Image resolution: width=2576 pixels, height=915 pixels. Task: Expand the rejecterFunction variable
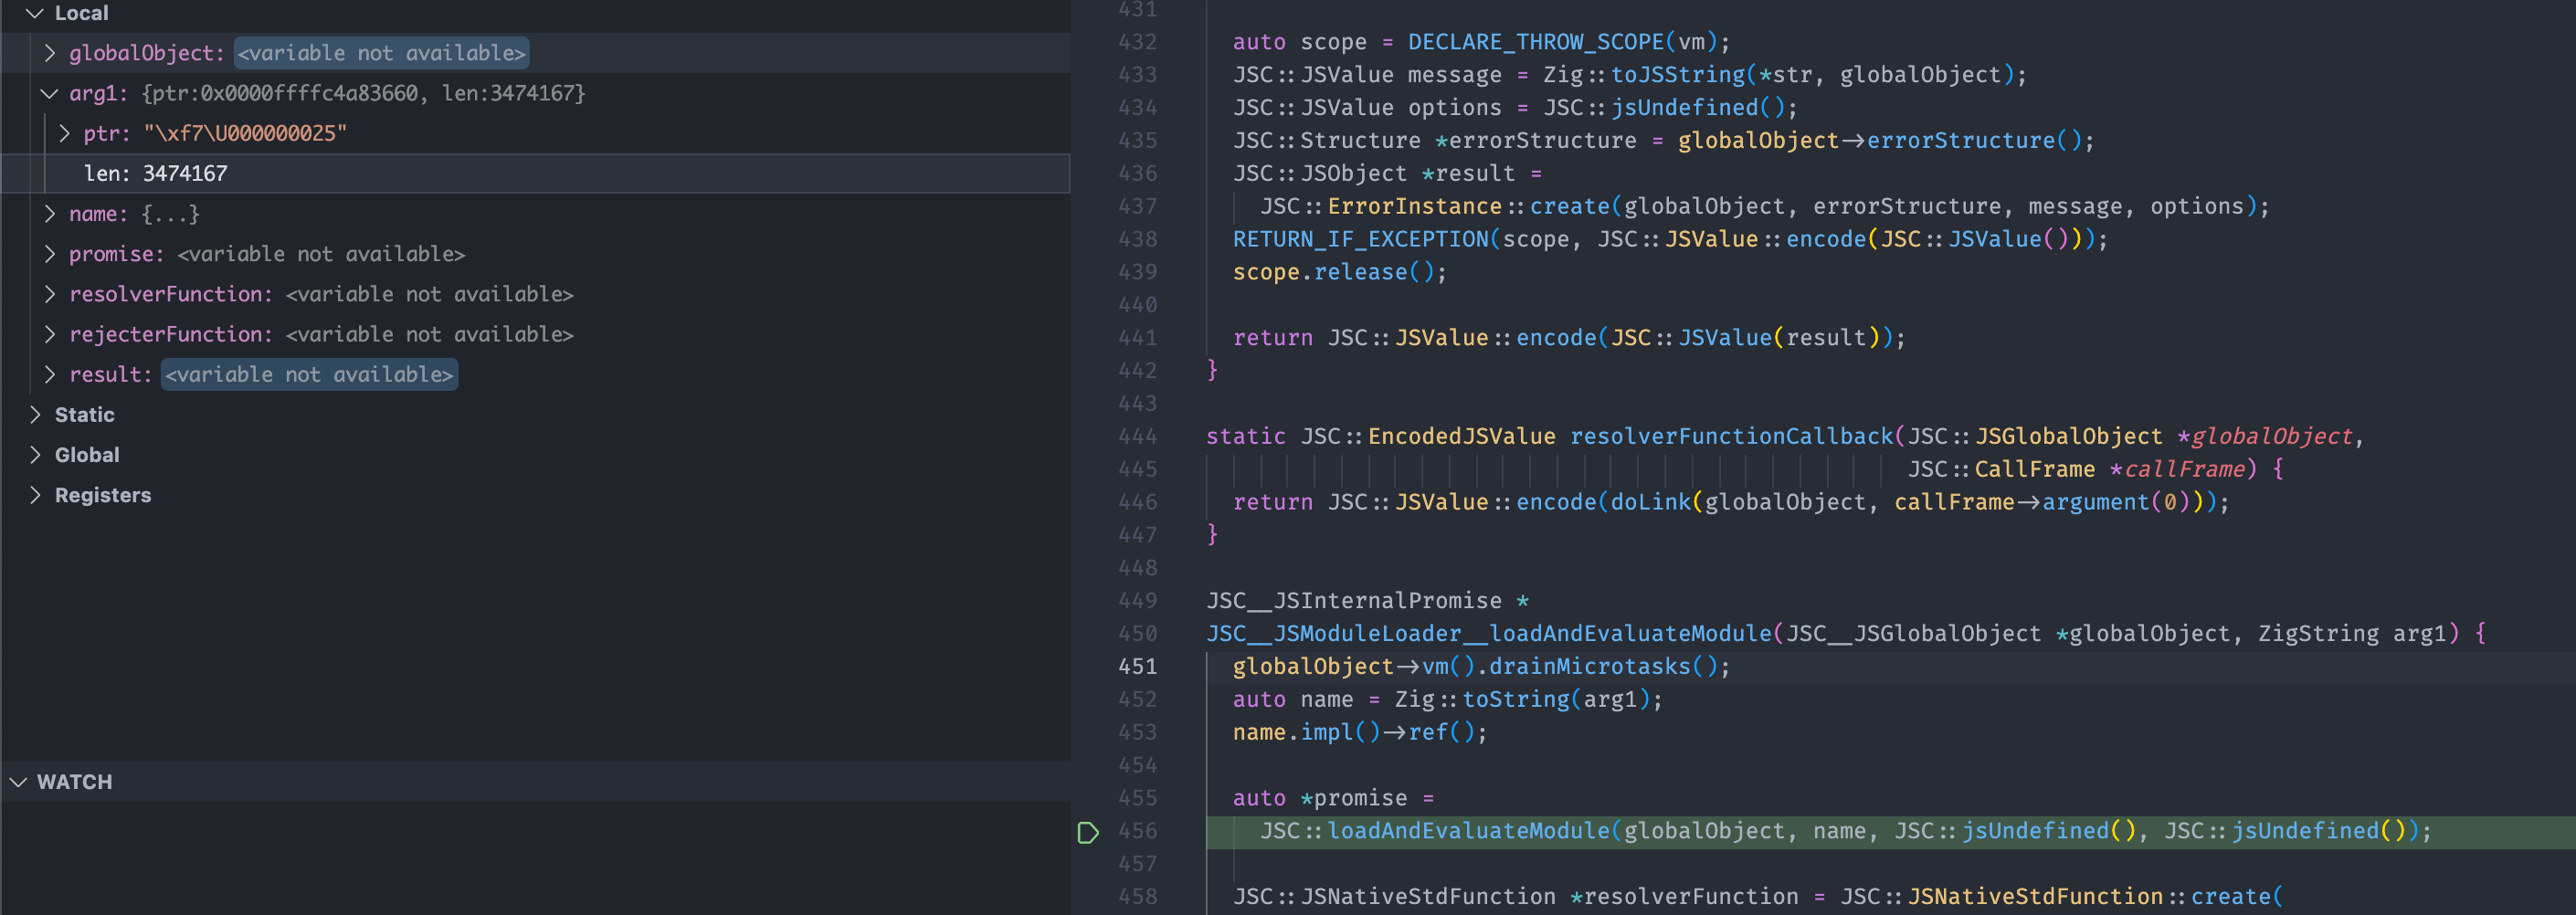[49, 333]
